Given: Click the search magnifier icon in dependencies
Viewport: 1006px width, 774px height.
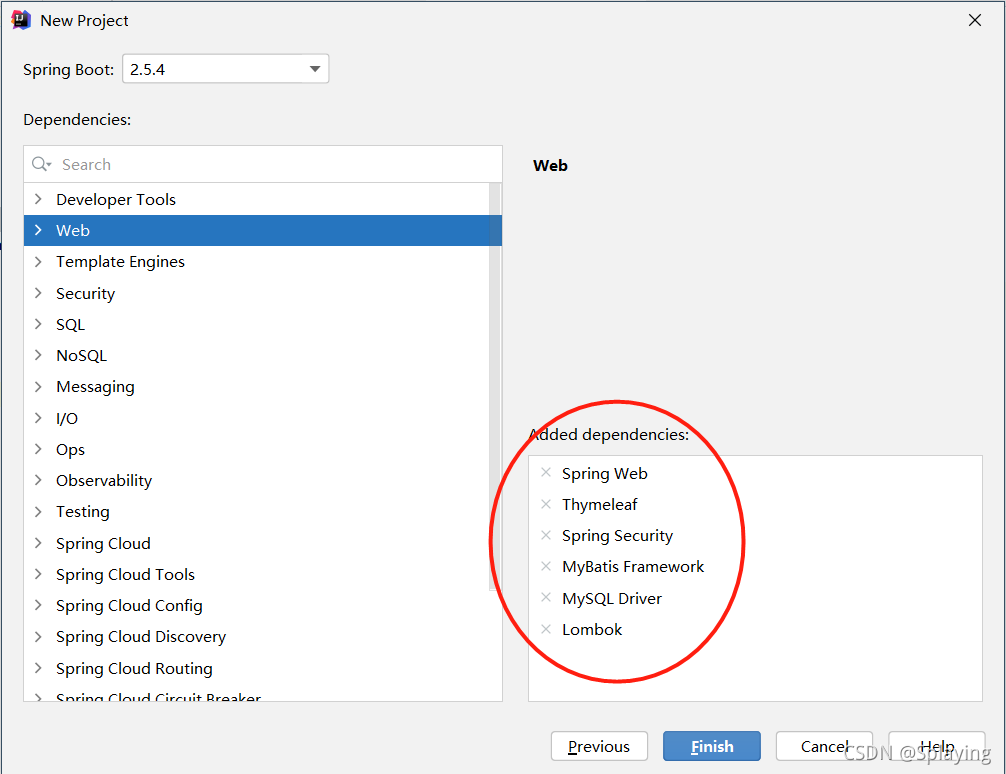Looking at the screenshot, I should pyautogui.click(x=41, y=164).
